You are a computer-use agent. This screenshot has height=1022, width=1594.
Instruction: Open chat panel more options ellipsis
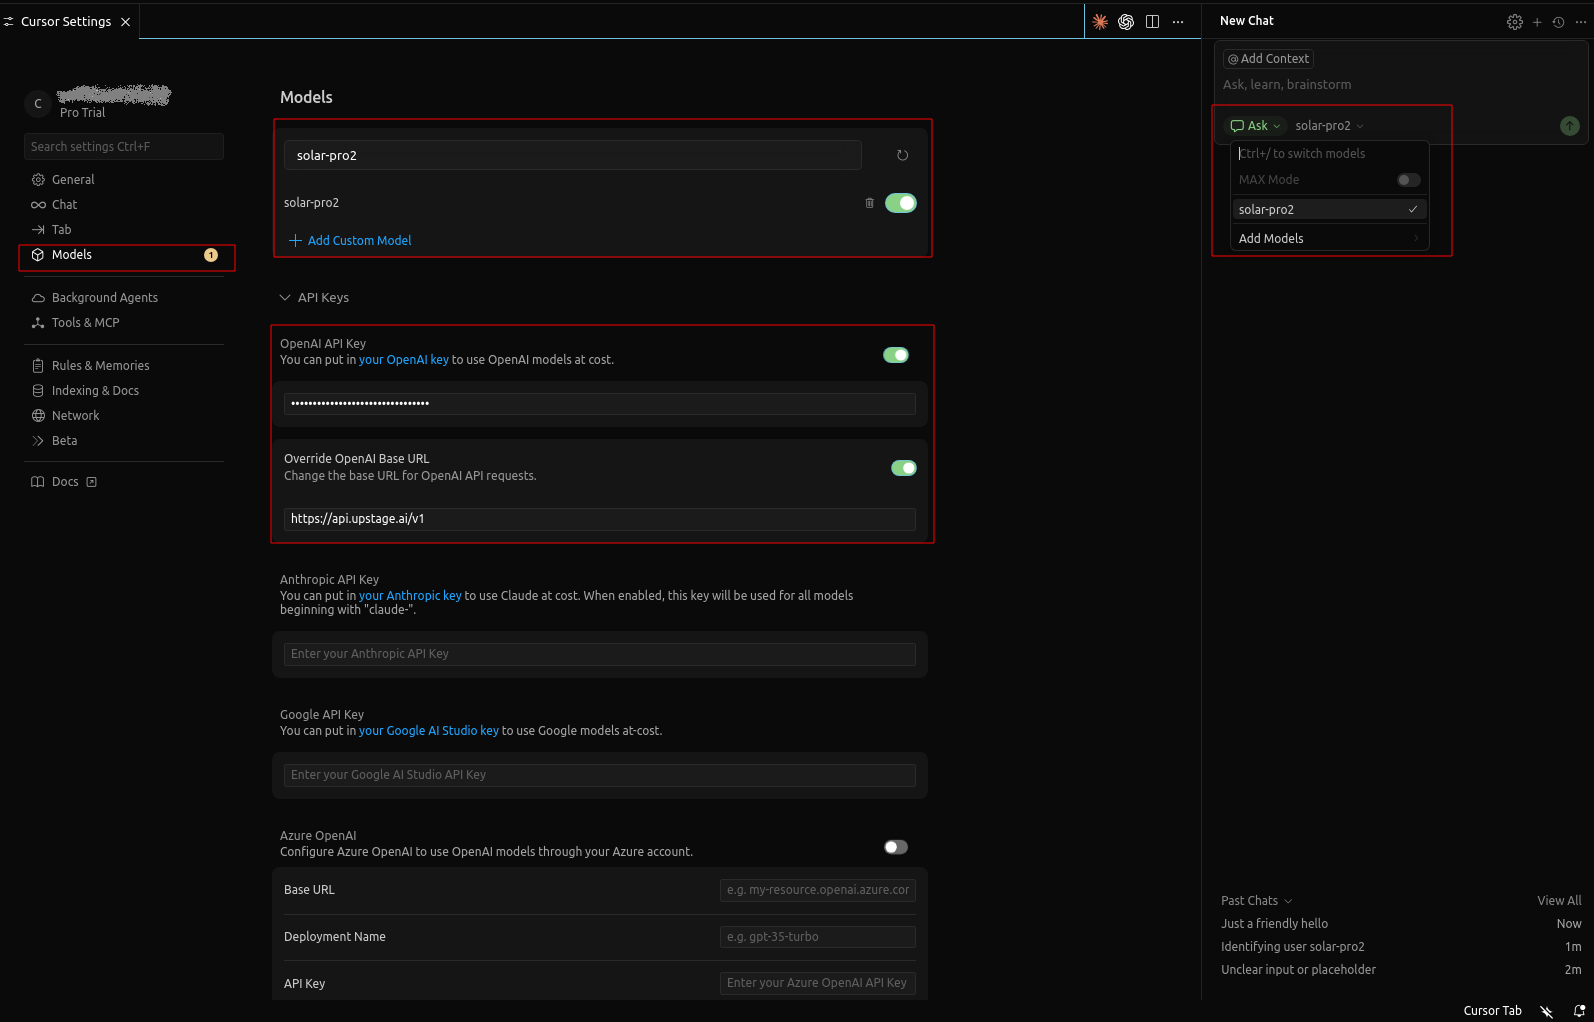click(1580, 22)
